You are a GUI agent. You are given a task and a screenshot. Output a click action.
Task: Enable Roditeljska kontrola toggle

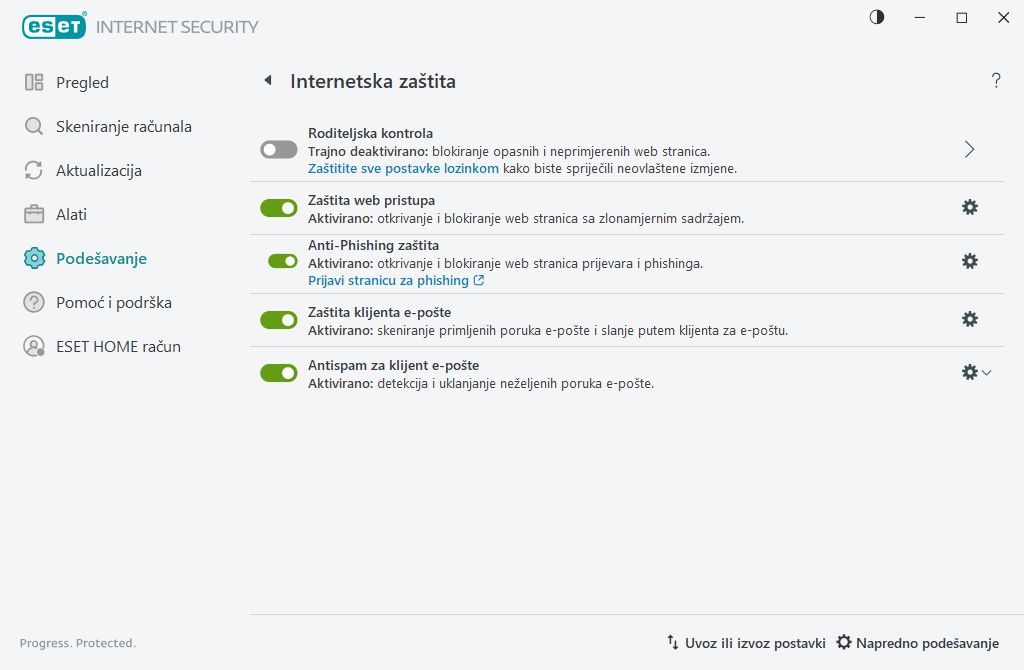(x=278, y=148)
